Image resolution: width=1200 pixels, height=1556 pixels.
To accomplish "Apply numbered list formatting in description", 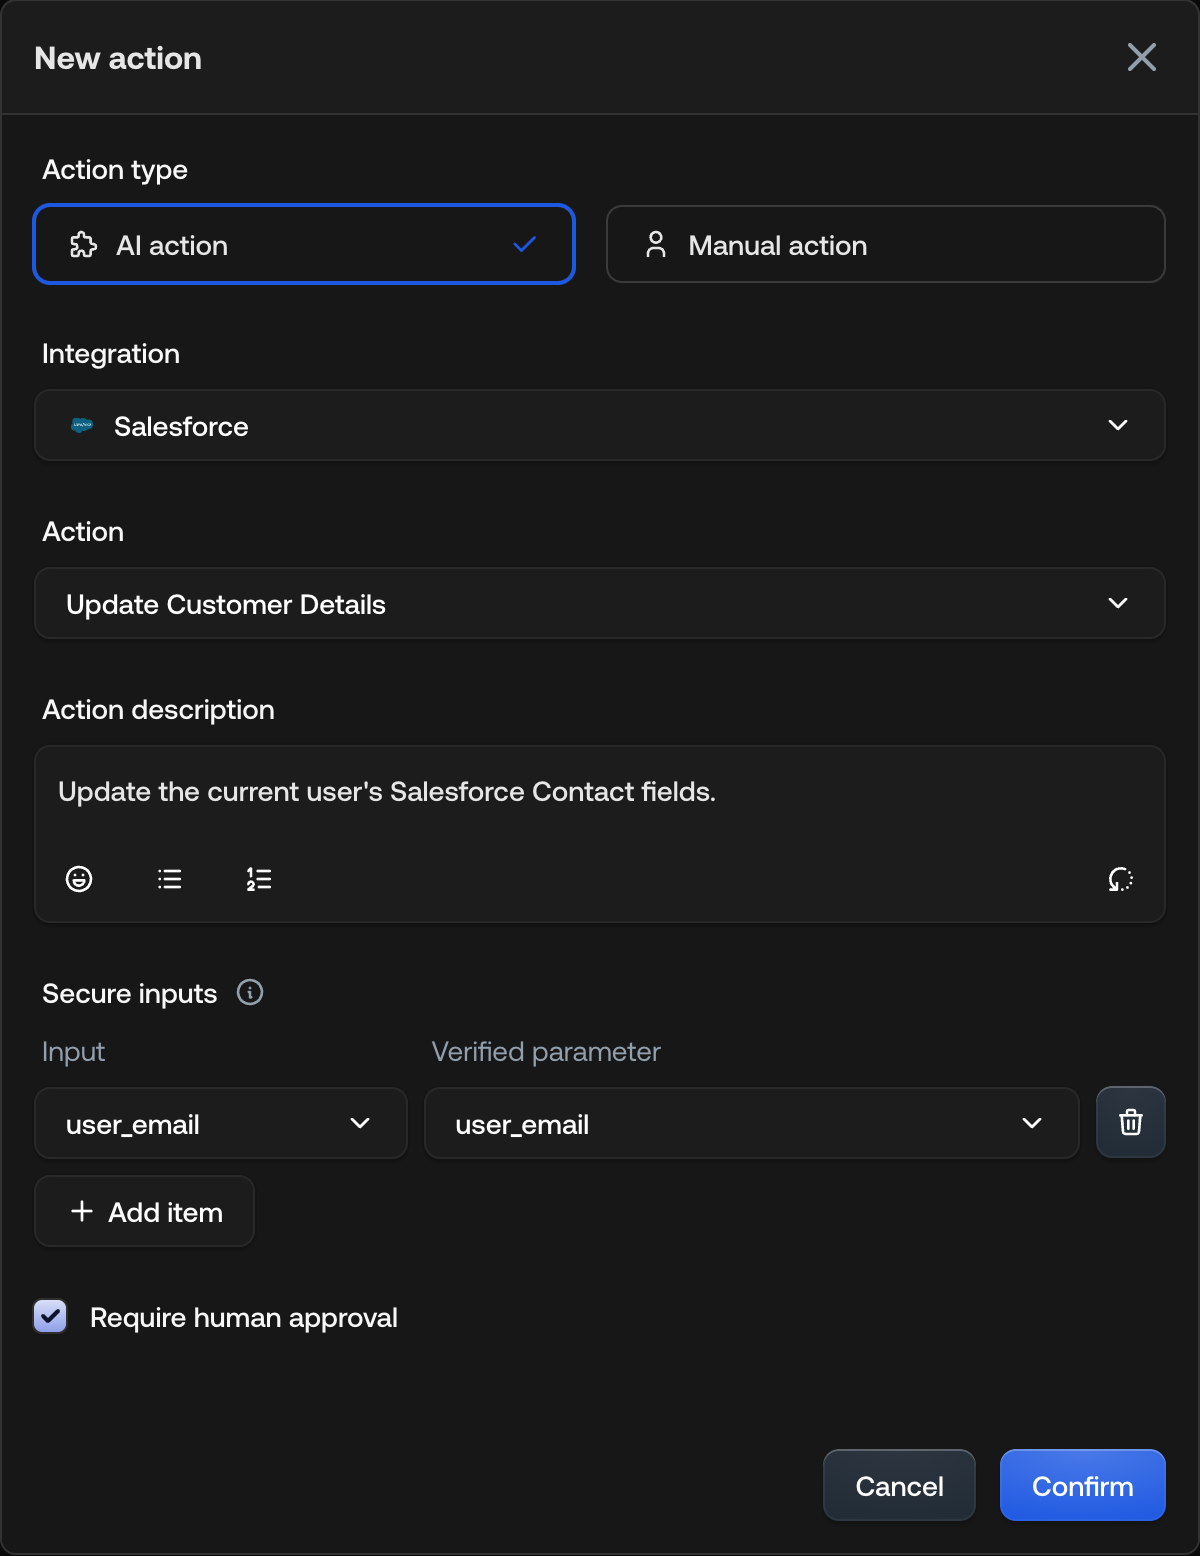I will coord(259,879).
